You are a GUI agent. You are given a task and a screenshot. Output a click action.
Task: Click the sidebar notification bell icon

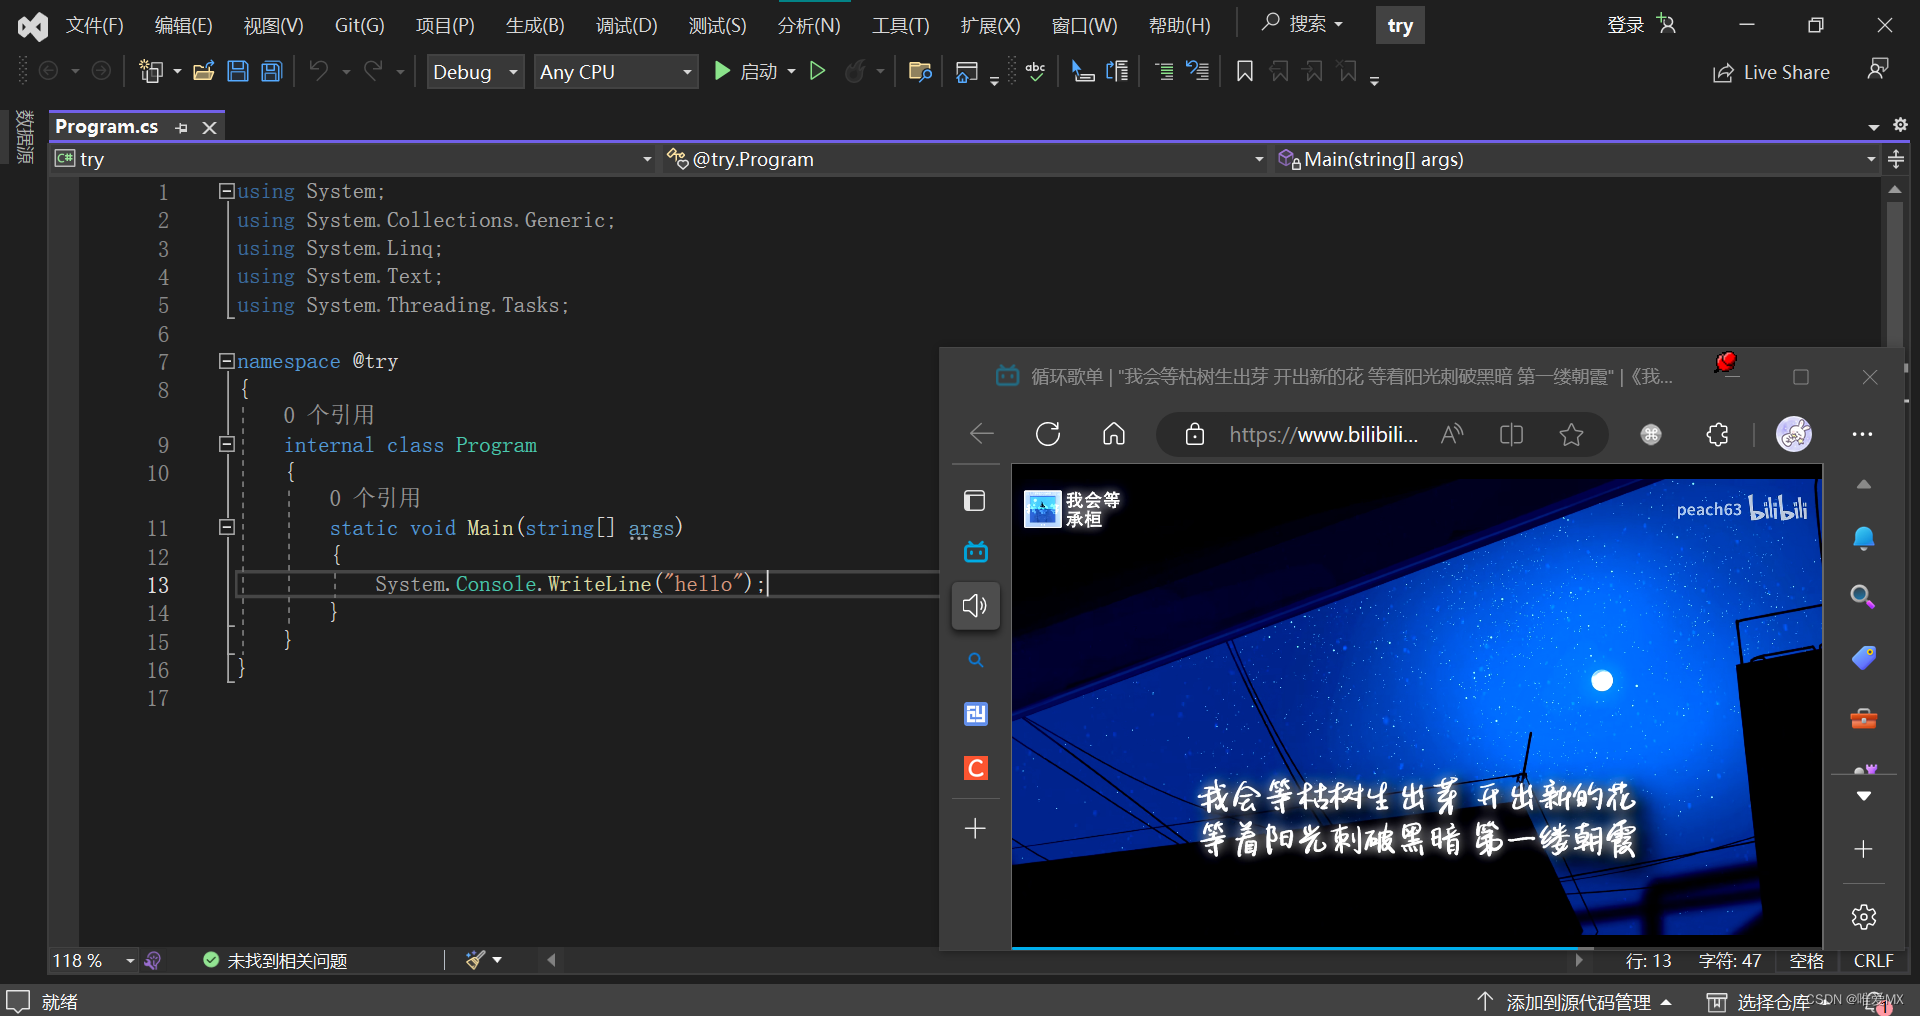click(1863, 539)
